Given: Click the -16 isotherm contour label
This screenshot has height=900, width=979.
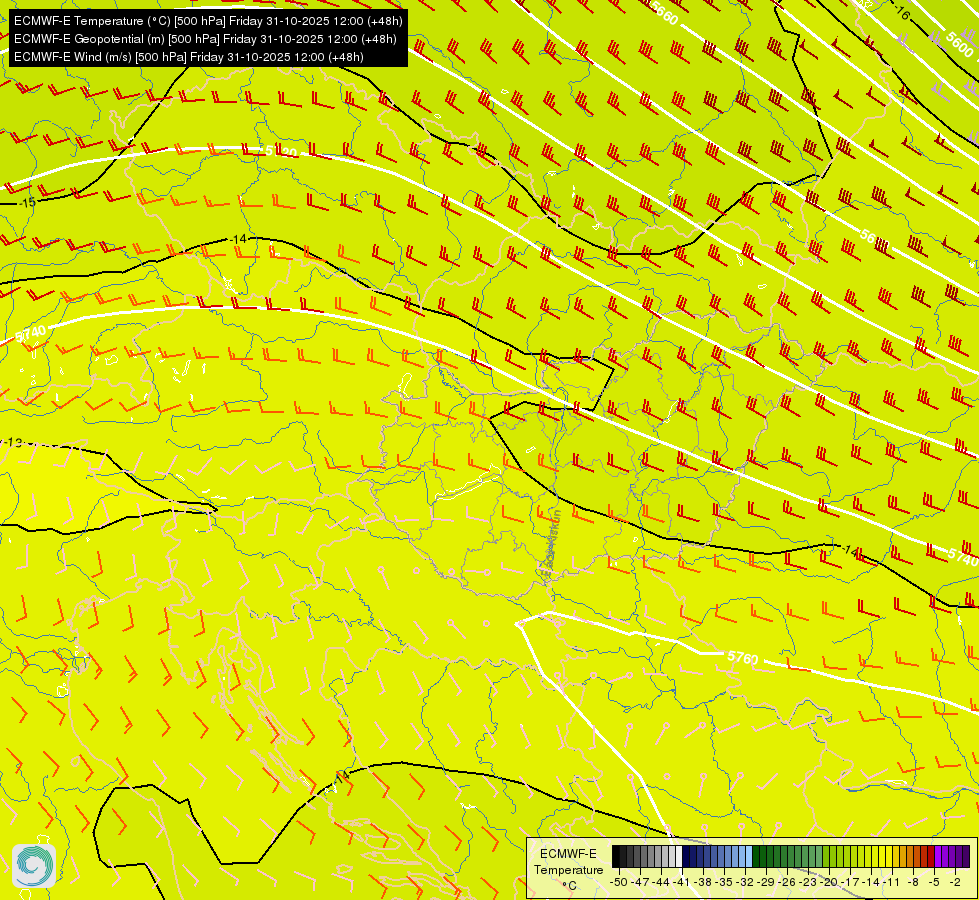Looking at the screenshot, I should pyautogui.click(x=900, y=11).
